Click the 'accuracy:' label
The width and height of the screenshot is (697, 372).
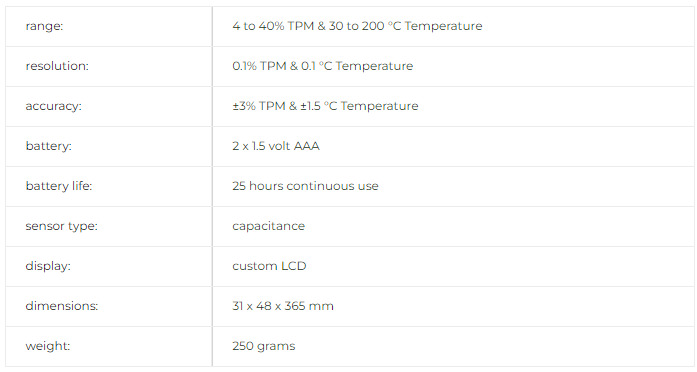(x=53, y=106)
